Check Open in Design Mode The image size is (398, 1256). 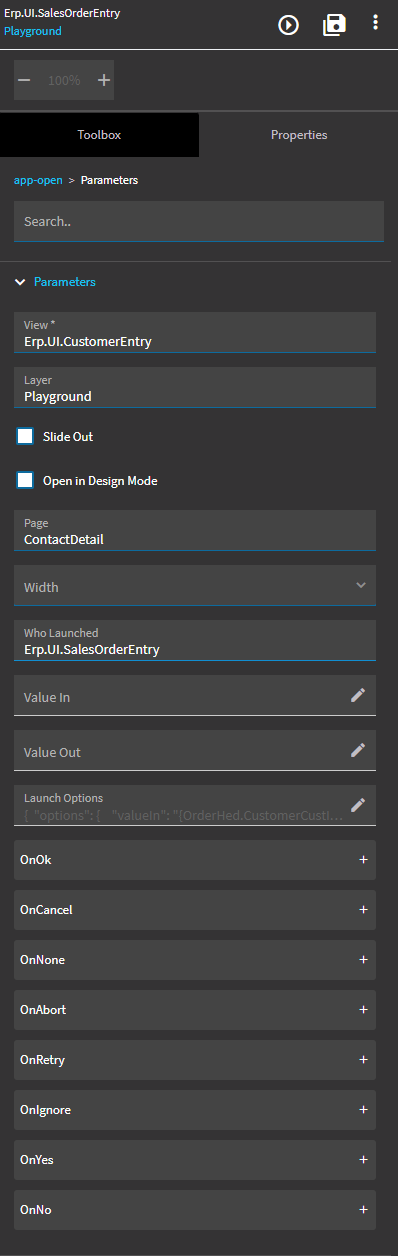click(25, 480)
